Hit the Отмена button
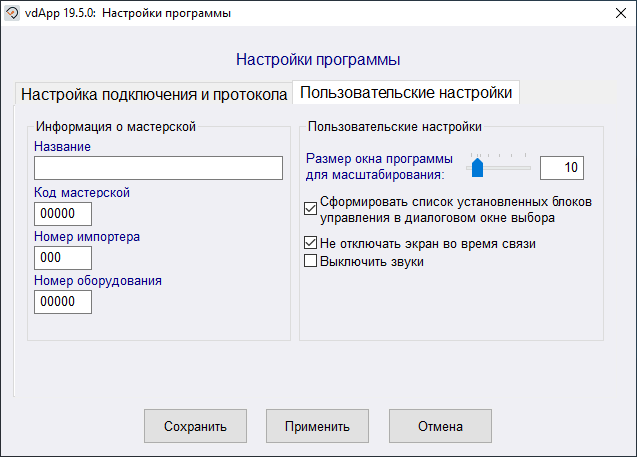Screen dimensions: 637x457 tap(440, 426)
